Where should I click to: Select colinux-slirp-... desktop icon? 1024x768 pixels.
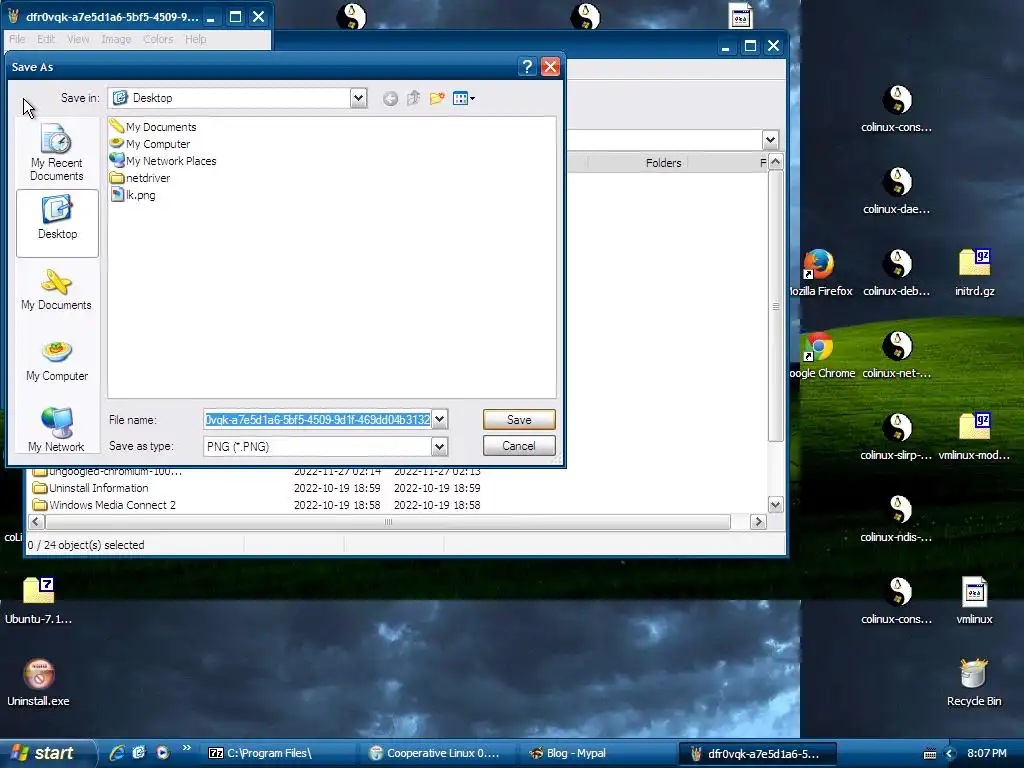[897, 437]
